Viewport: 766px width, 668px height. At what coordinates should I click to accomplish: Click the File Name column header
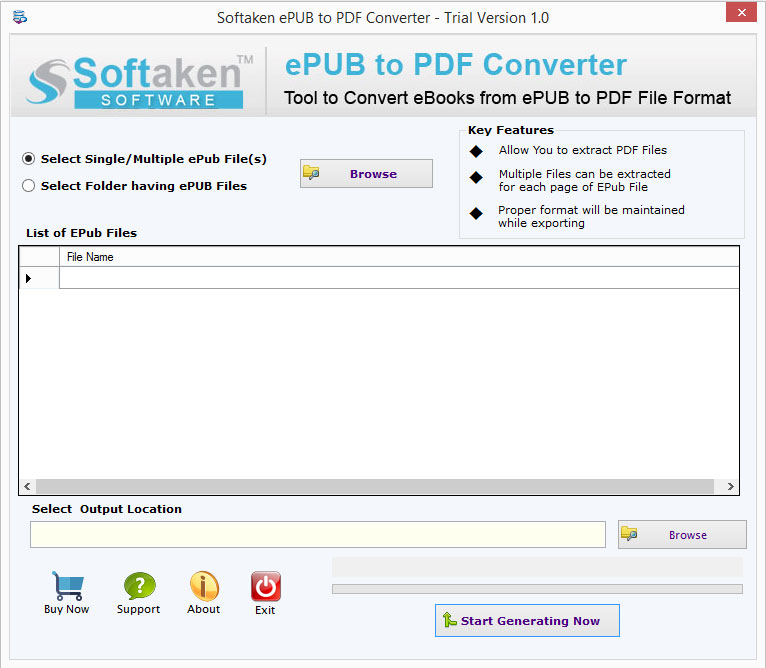(398, 257)
